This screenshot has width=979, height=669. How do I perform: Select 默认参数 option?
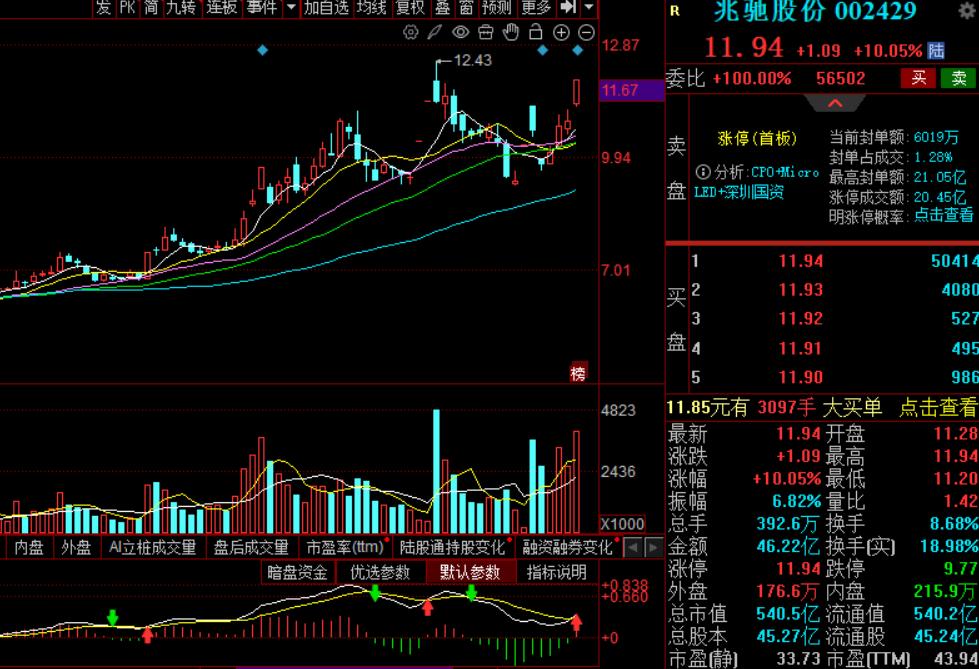click(470, 572)
